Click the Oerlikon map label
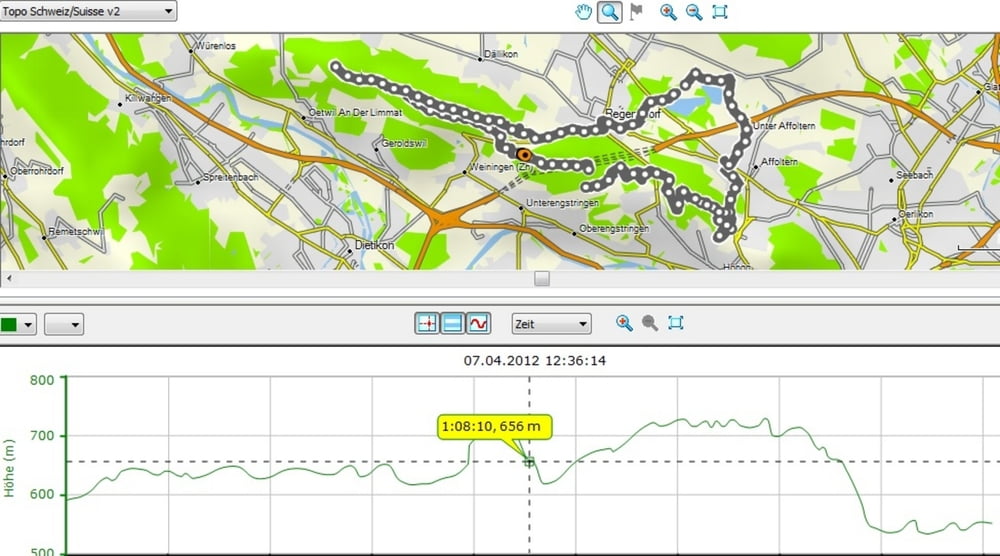The height and width of the screenshot is (556, 1000). click(x=915, y=214)
